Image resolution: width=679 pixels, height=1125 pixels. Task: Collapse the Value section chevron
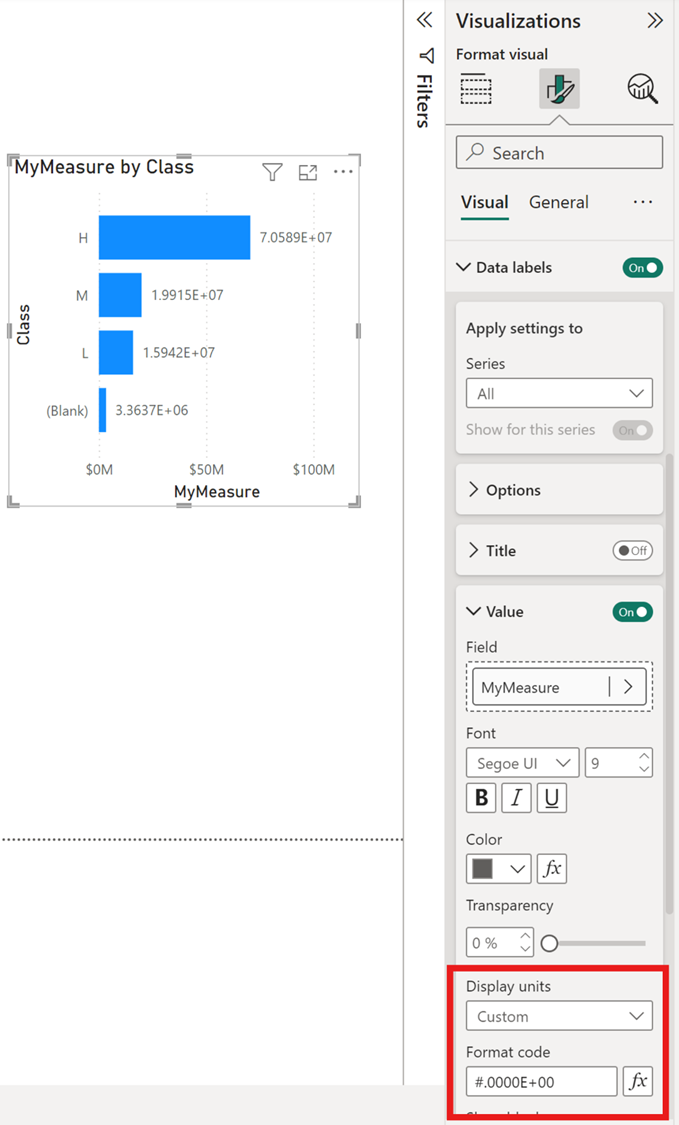tap(473, 611)
